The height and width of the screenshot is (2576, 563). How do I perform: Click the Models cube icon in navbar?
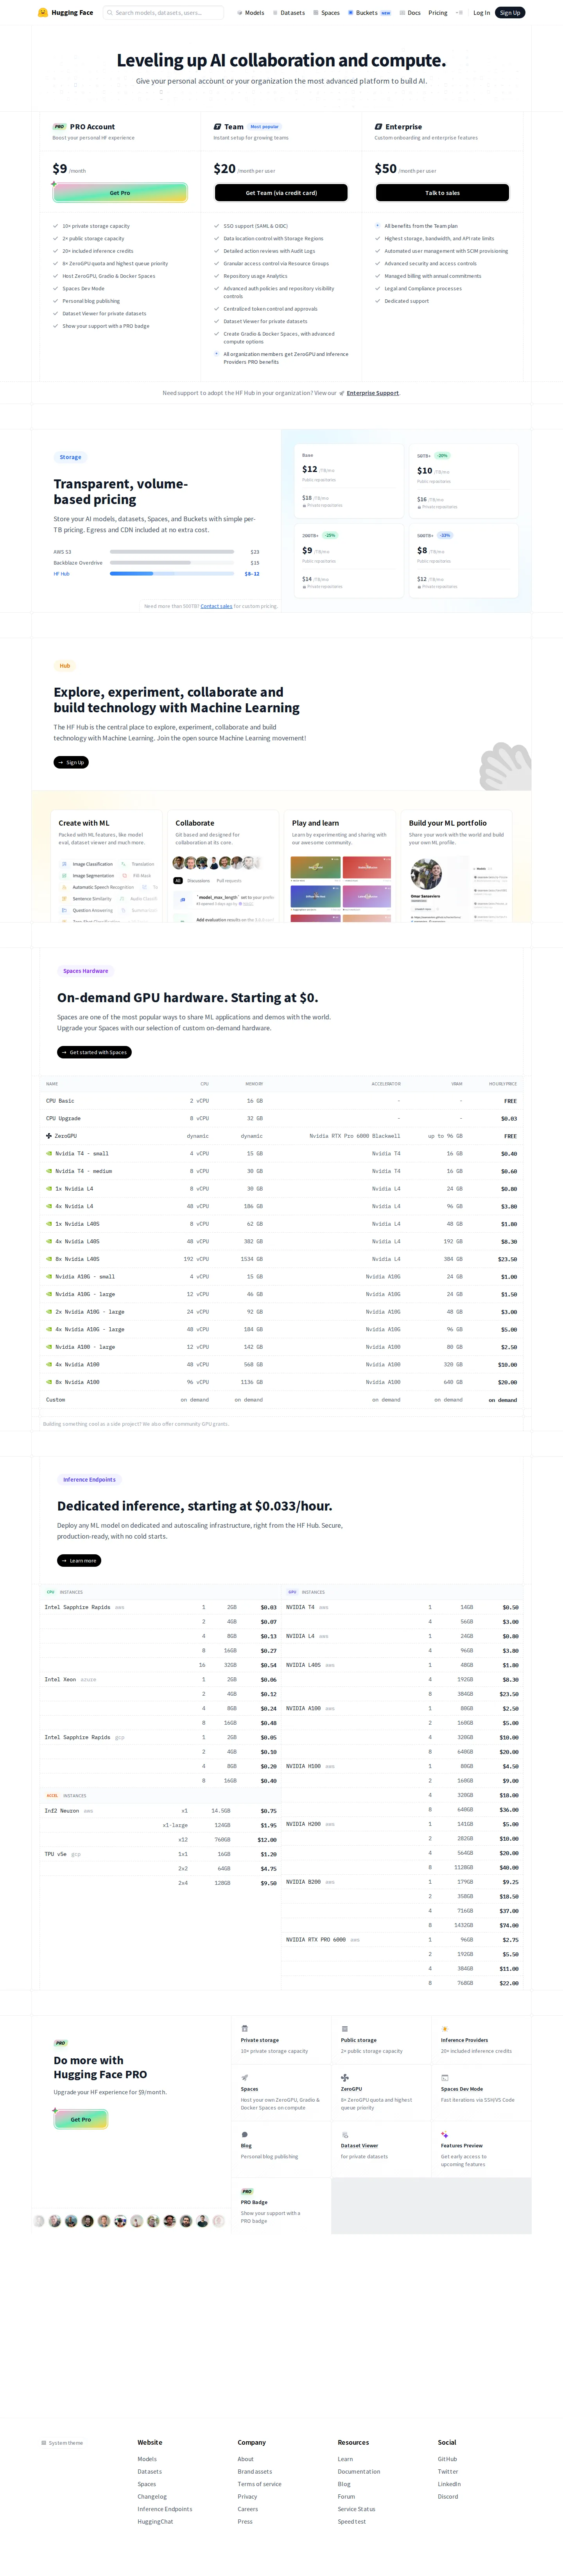240,13
